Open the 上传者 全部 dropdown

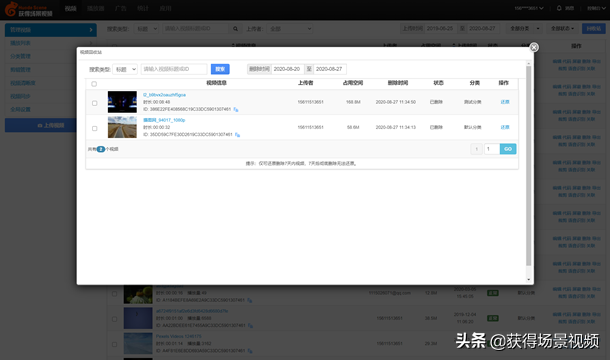pyautogui.click(x=290, y=29)
